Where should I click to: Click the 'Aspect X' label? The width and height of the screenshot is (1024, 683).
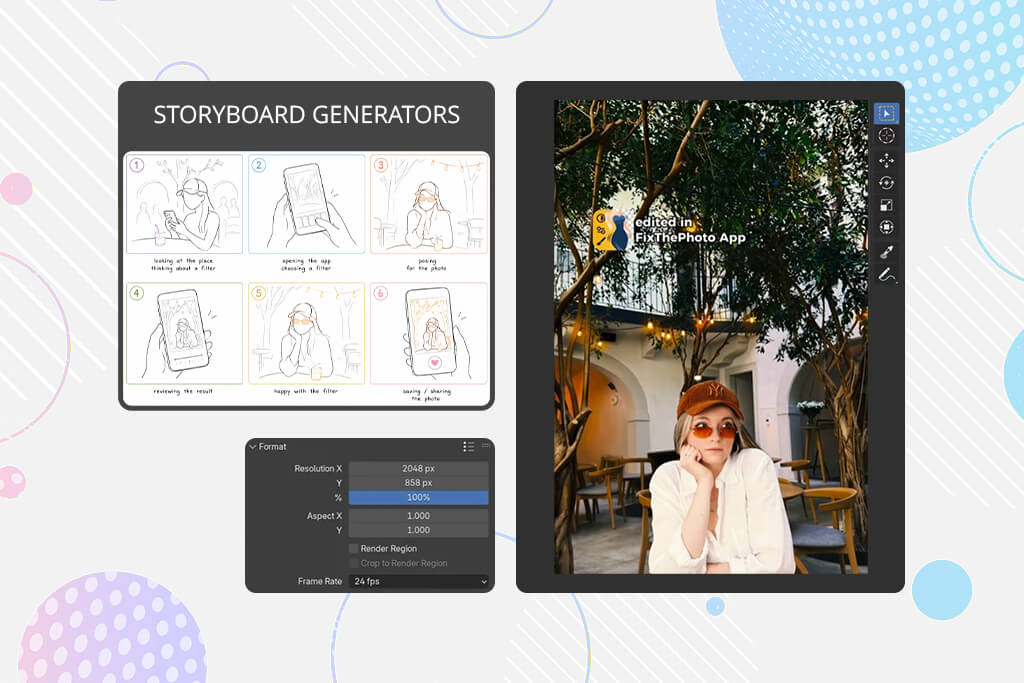point(325,516)
